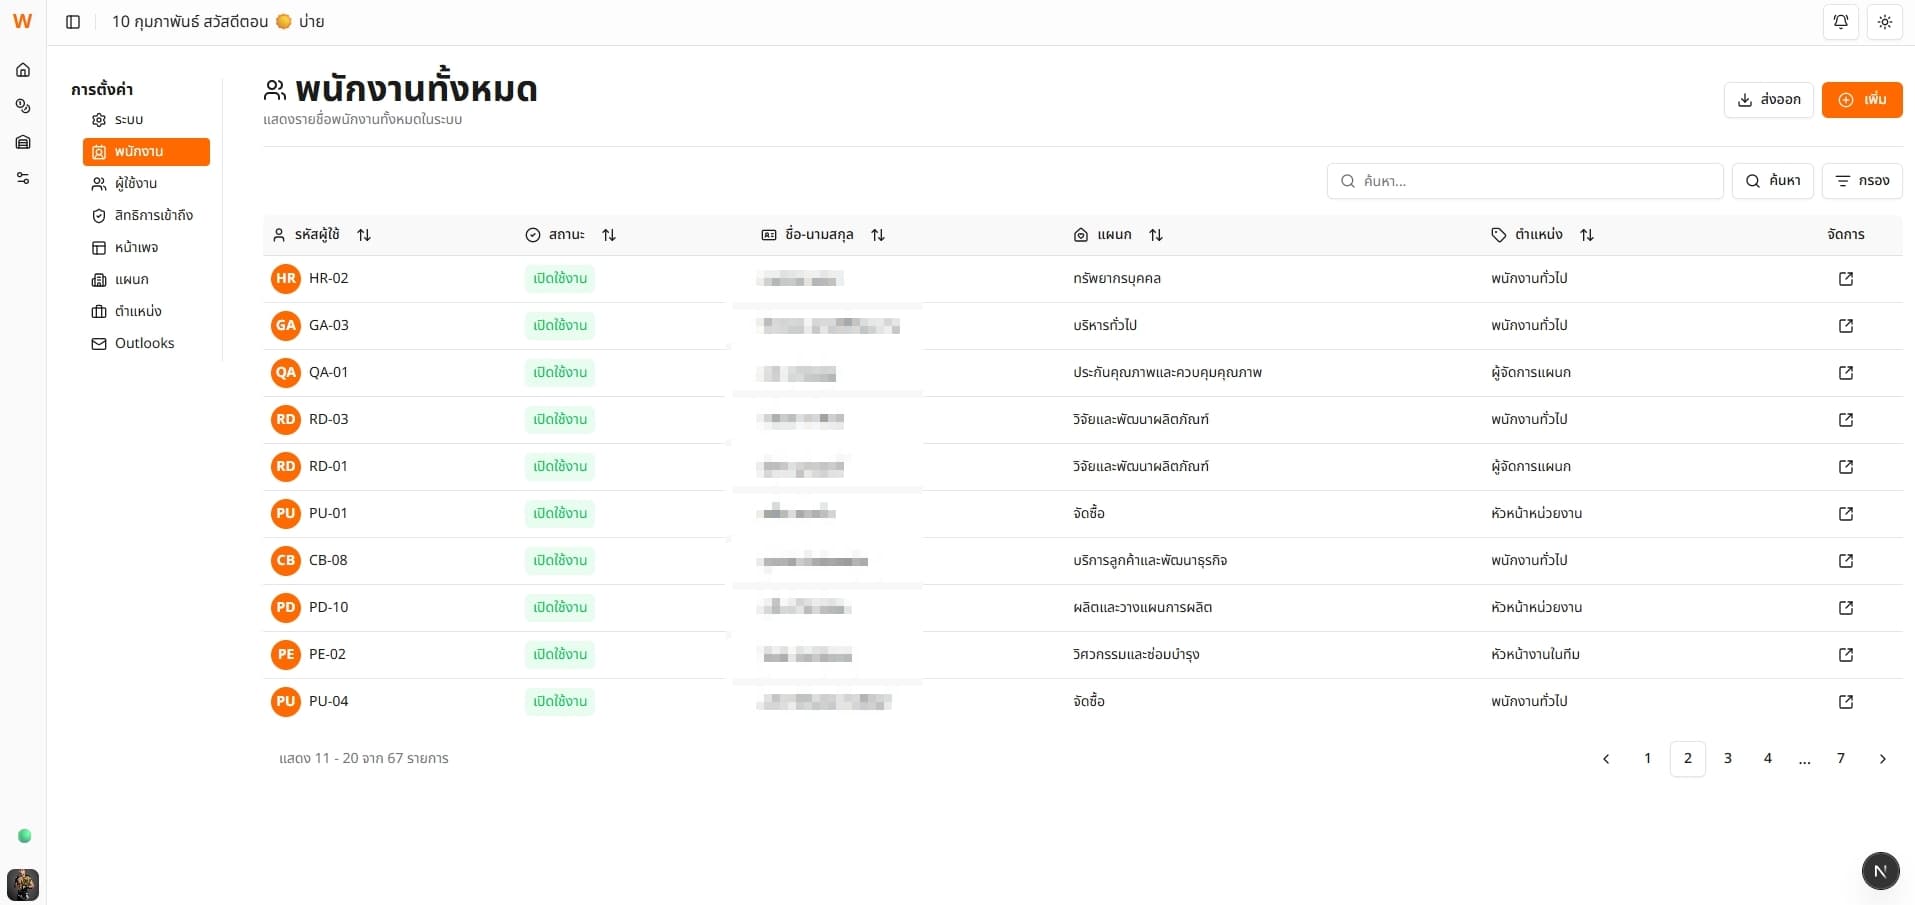Open the PU-04 row action icon
This screenshot has width=1915, height=905.
coord(1845,702)
